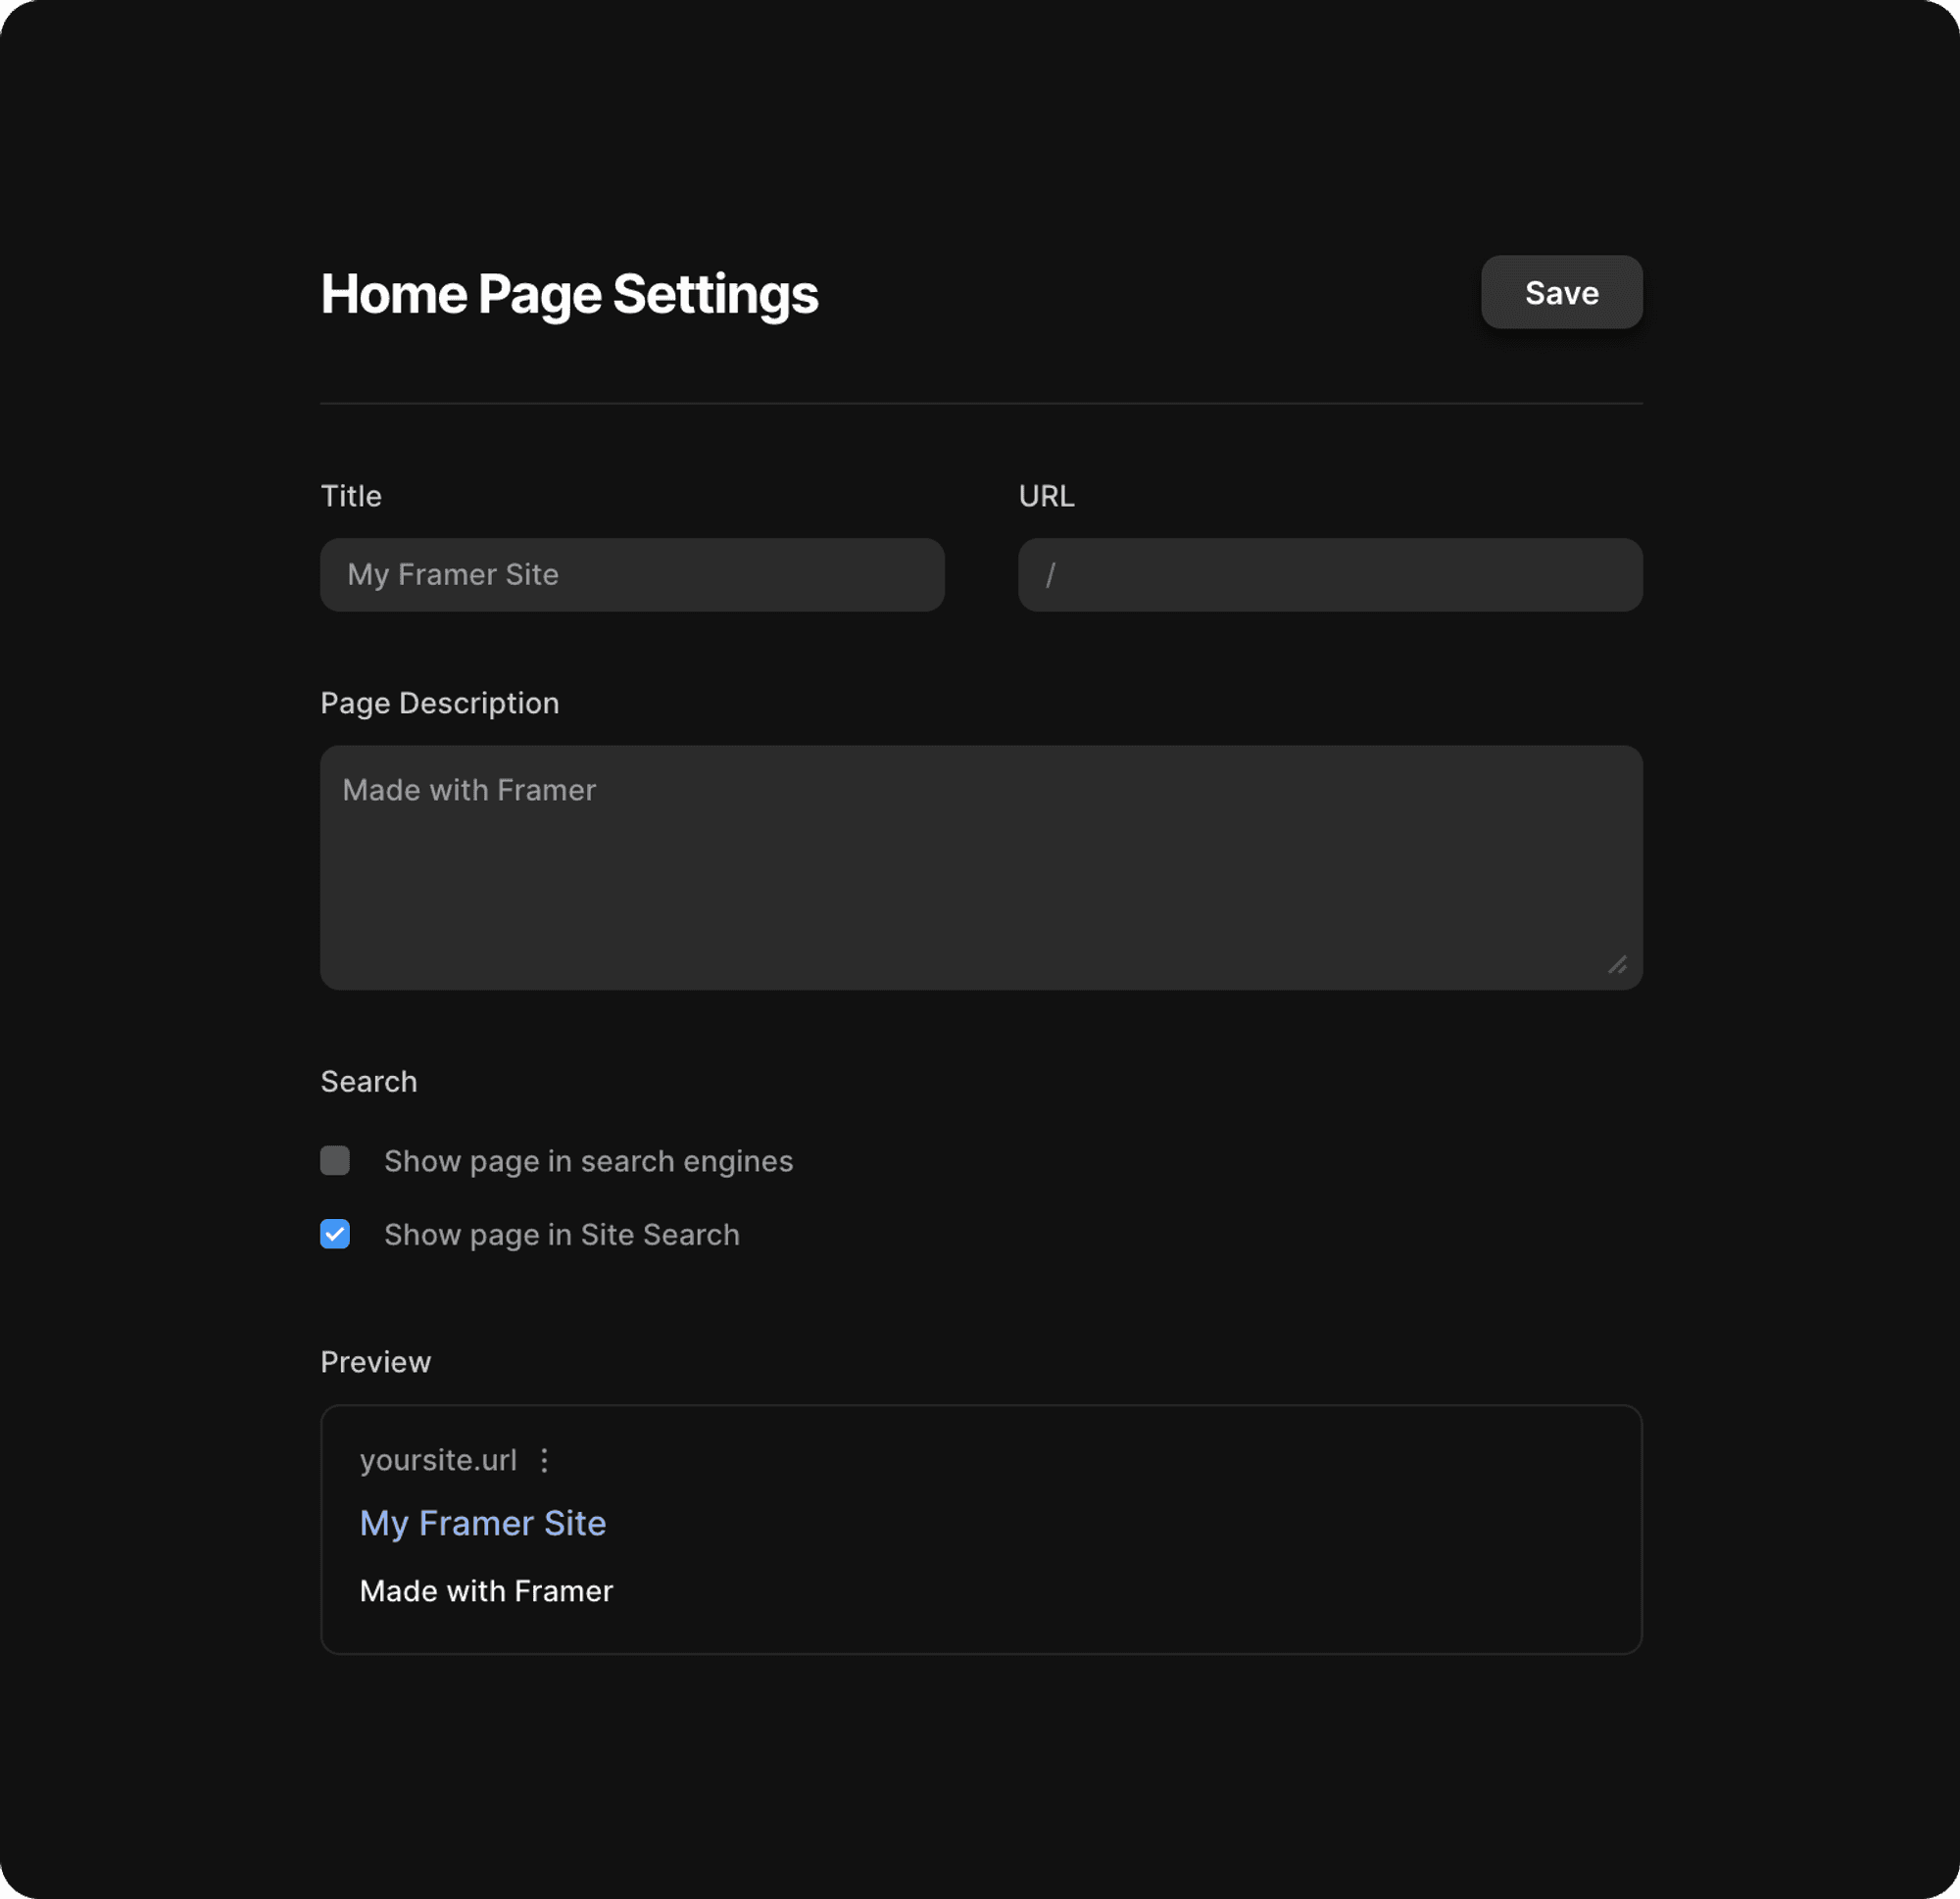Click the Search section heading
This screenshot has width=1960, height=1899.
[368, 1082]
